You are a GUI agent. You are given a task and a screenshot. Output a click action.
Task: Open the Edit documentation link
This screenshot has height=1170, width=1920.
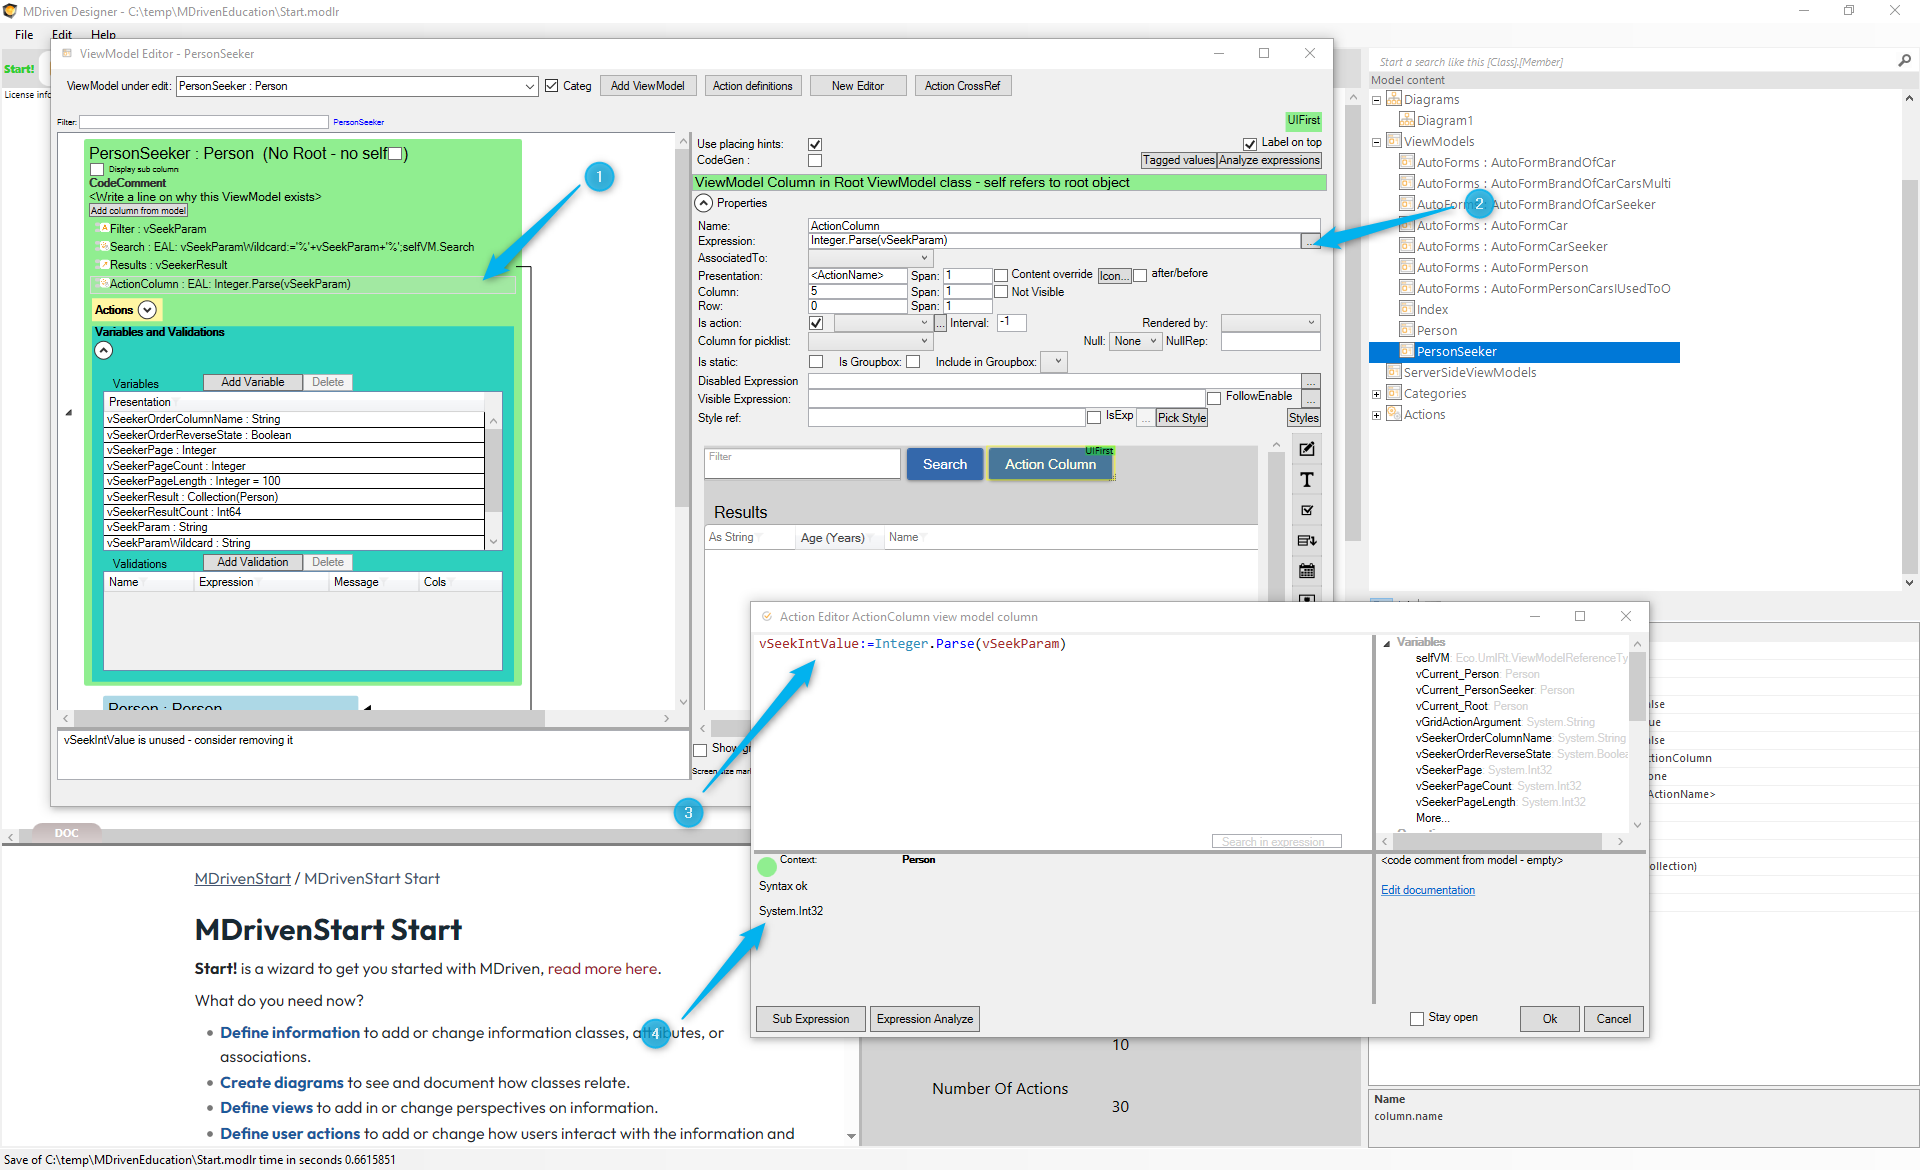(1427, 890)
